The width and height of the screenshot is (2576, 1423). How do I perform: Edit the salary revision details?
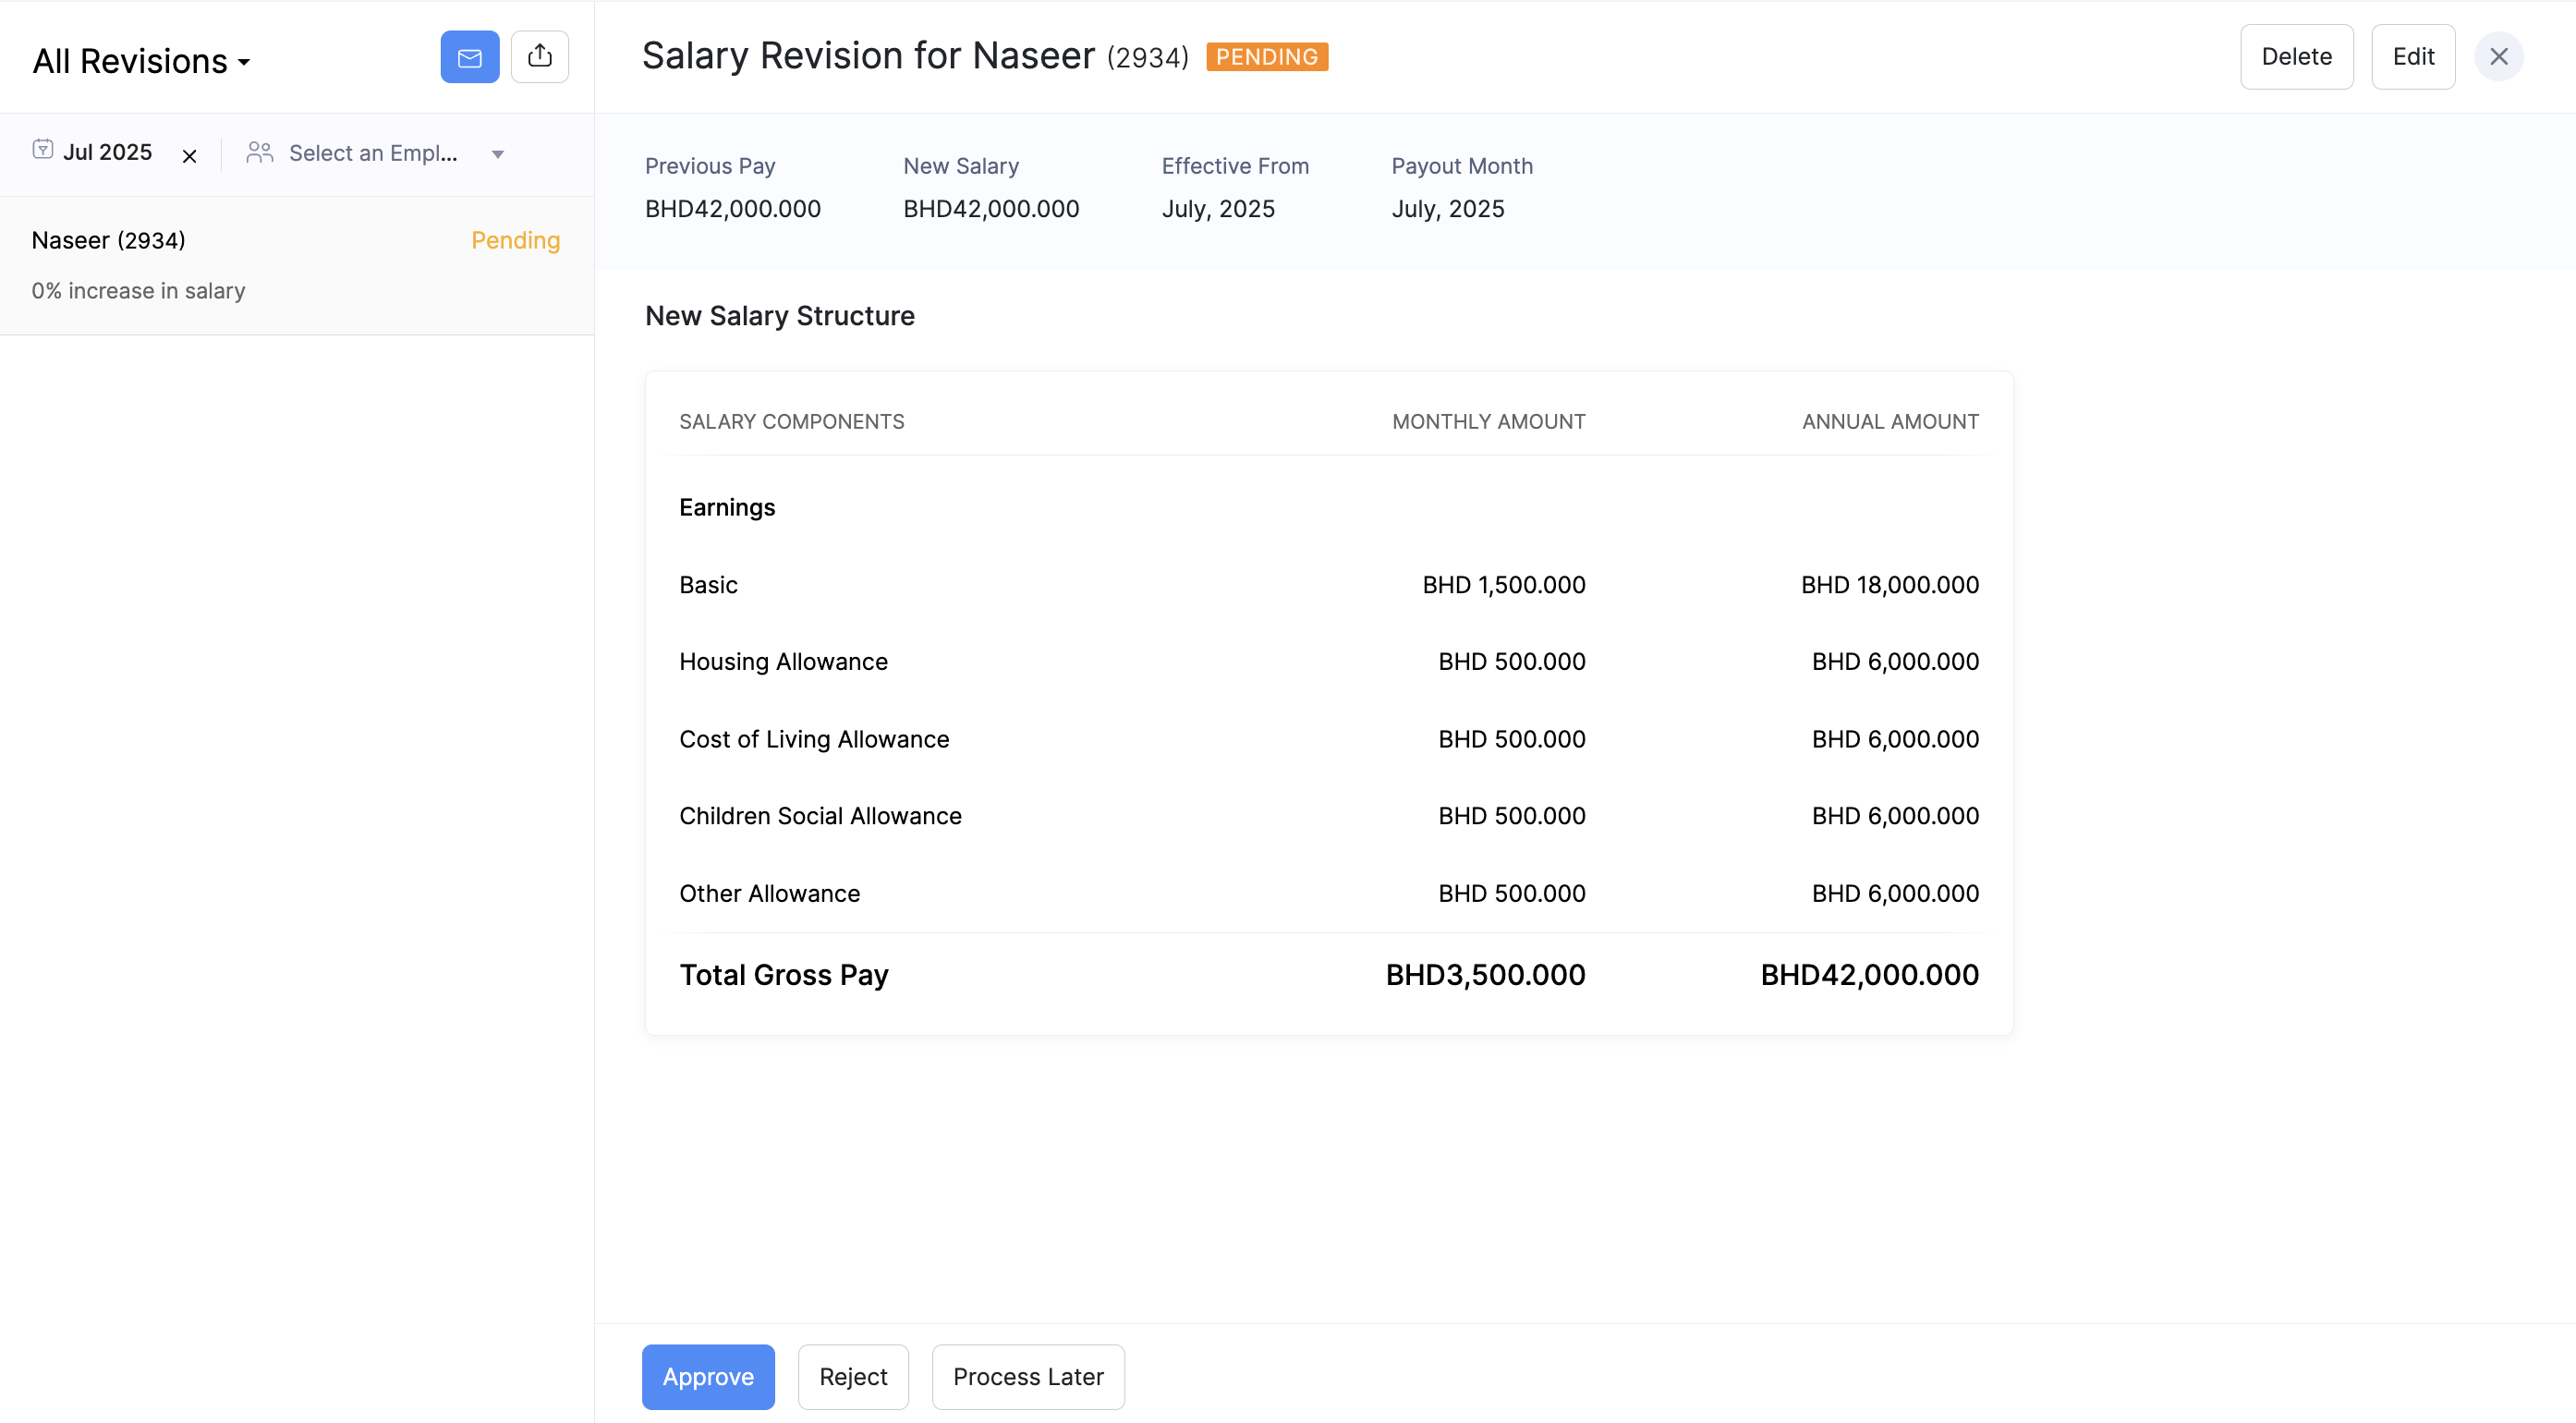click(x=2413, y=56)
